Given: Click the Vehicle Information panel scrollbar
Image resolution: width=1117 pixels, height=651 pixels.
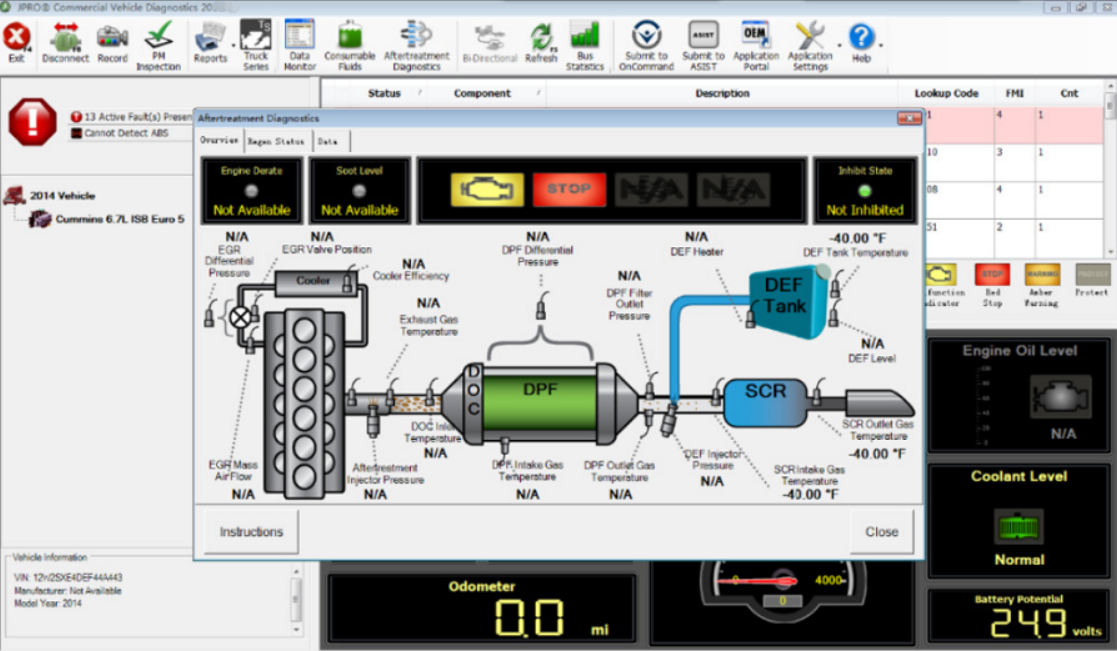Looking at the screenshot, I should coord(296,600).
